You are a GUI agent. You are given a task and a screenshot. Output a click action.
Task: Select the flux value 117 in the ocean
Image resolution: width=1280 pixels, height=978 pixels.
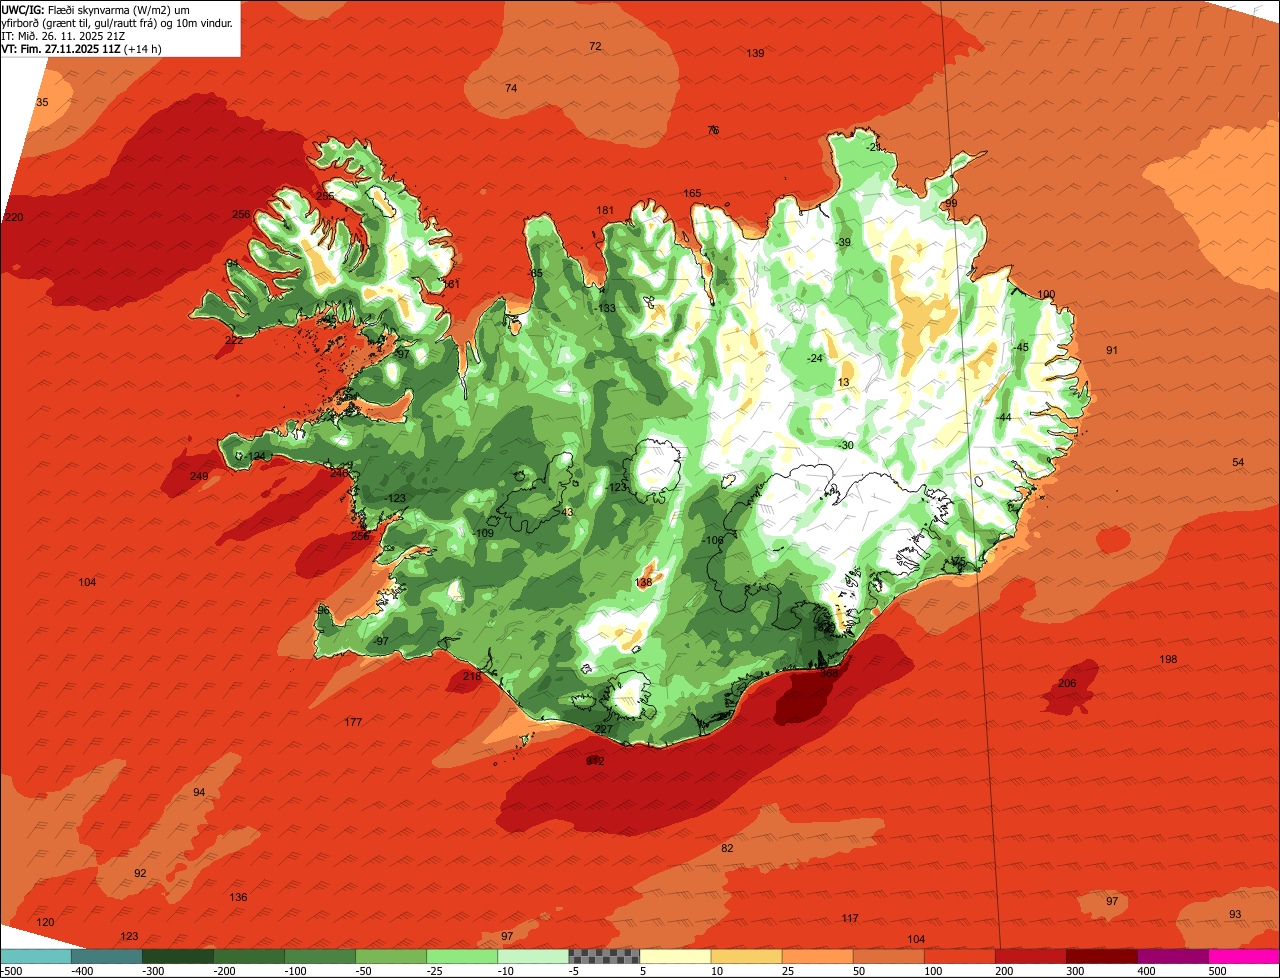click(850, 918)
